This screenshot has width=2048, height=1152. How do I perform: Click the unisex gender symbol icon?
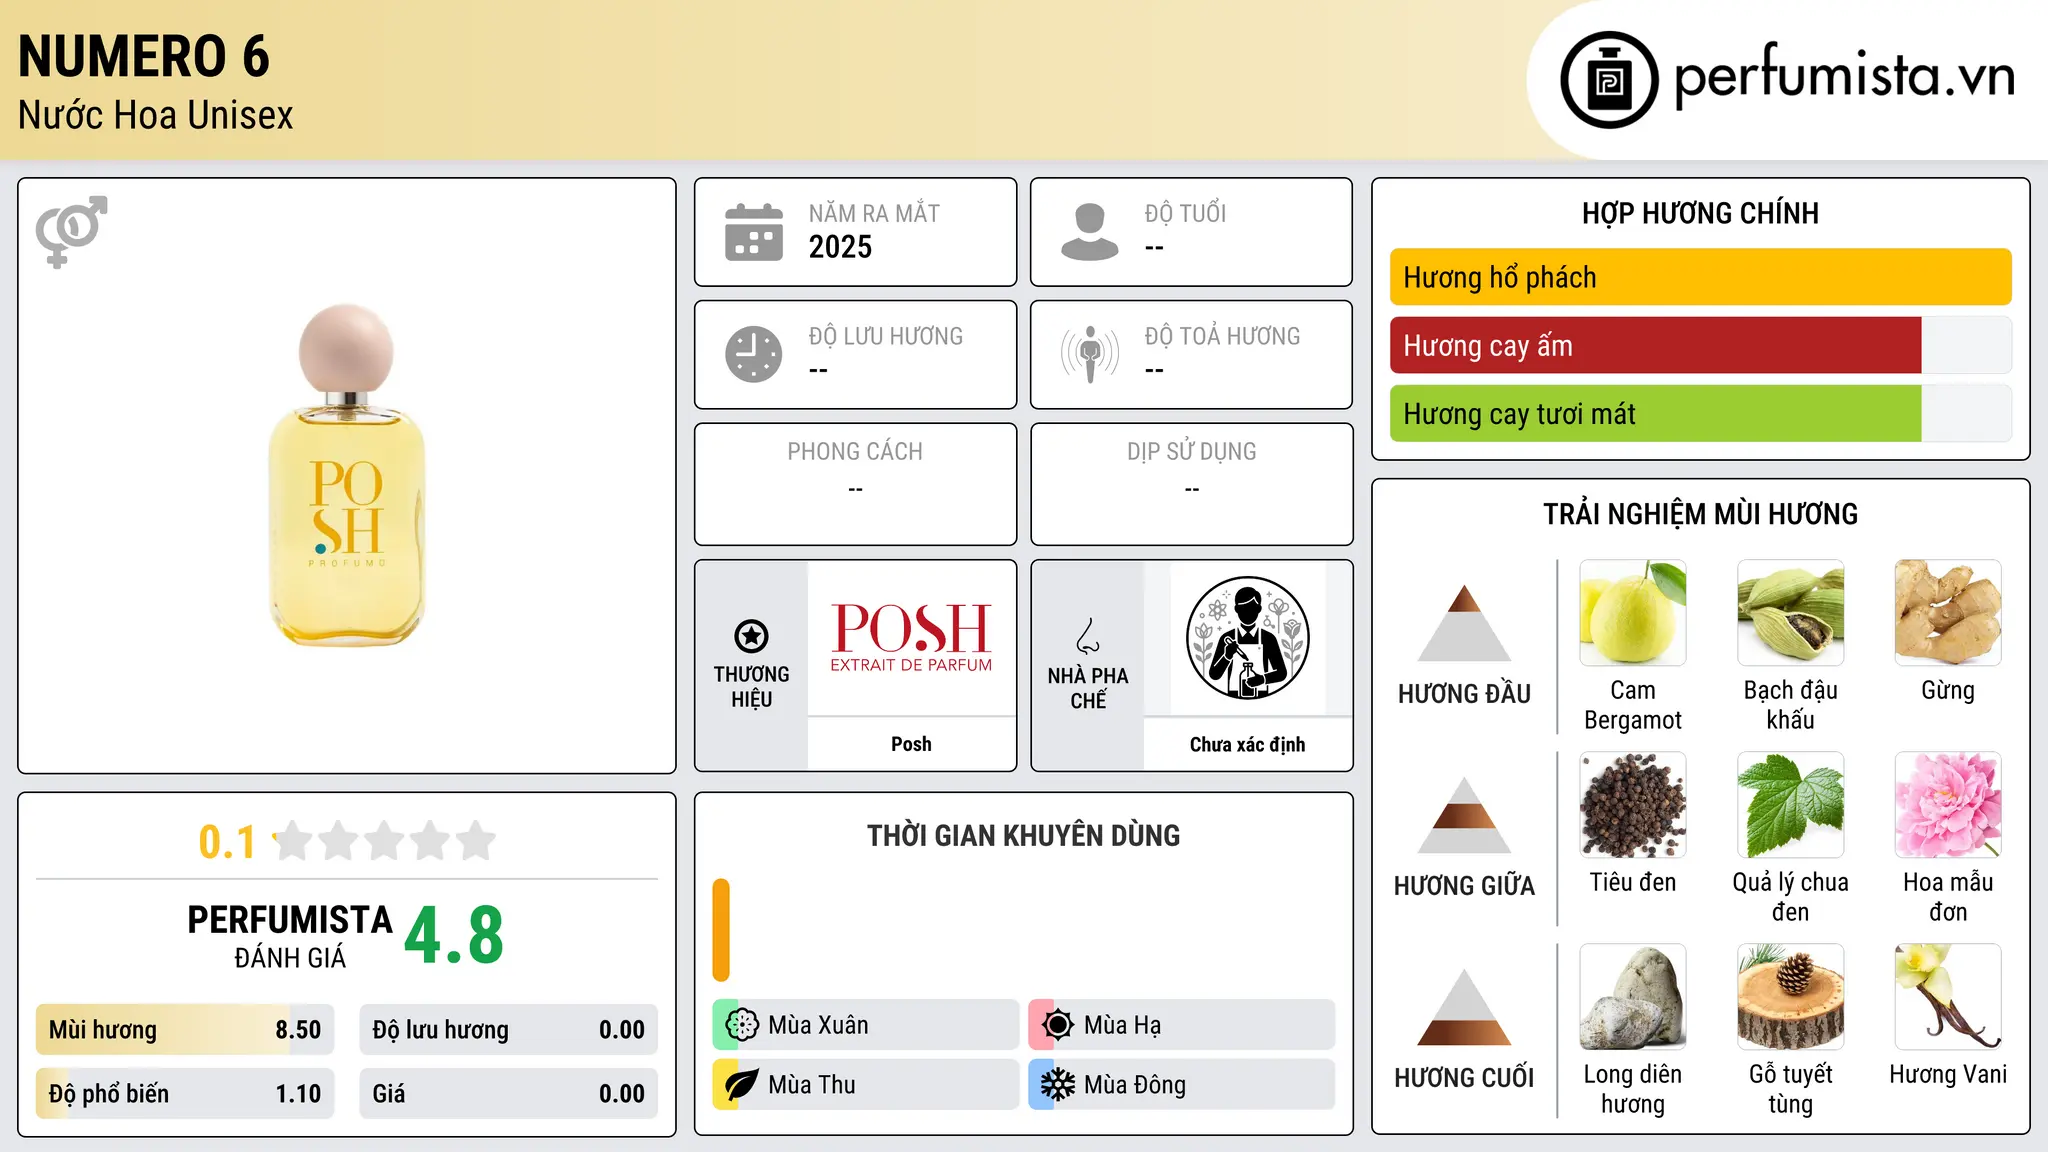[x=71, y=231]
